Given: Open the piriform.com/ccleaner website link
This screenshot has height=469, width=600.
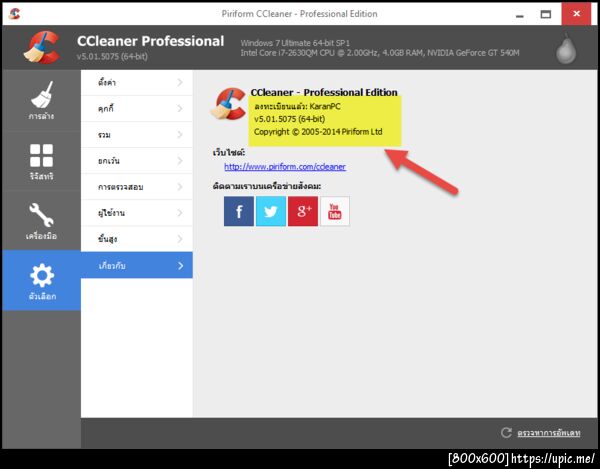Looking at the screenshot, I should [285, 167].
